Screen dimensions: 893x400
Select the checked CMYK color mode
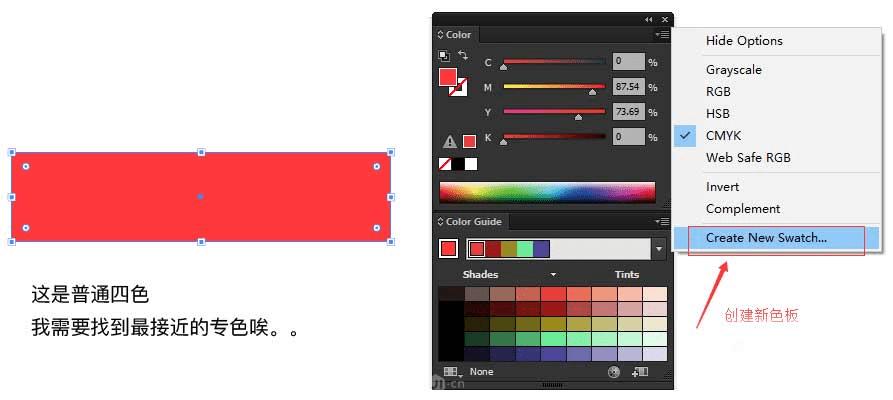point(723,136)
